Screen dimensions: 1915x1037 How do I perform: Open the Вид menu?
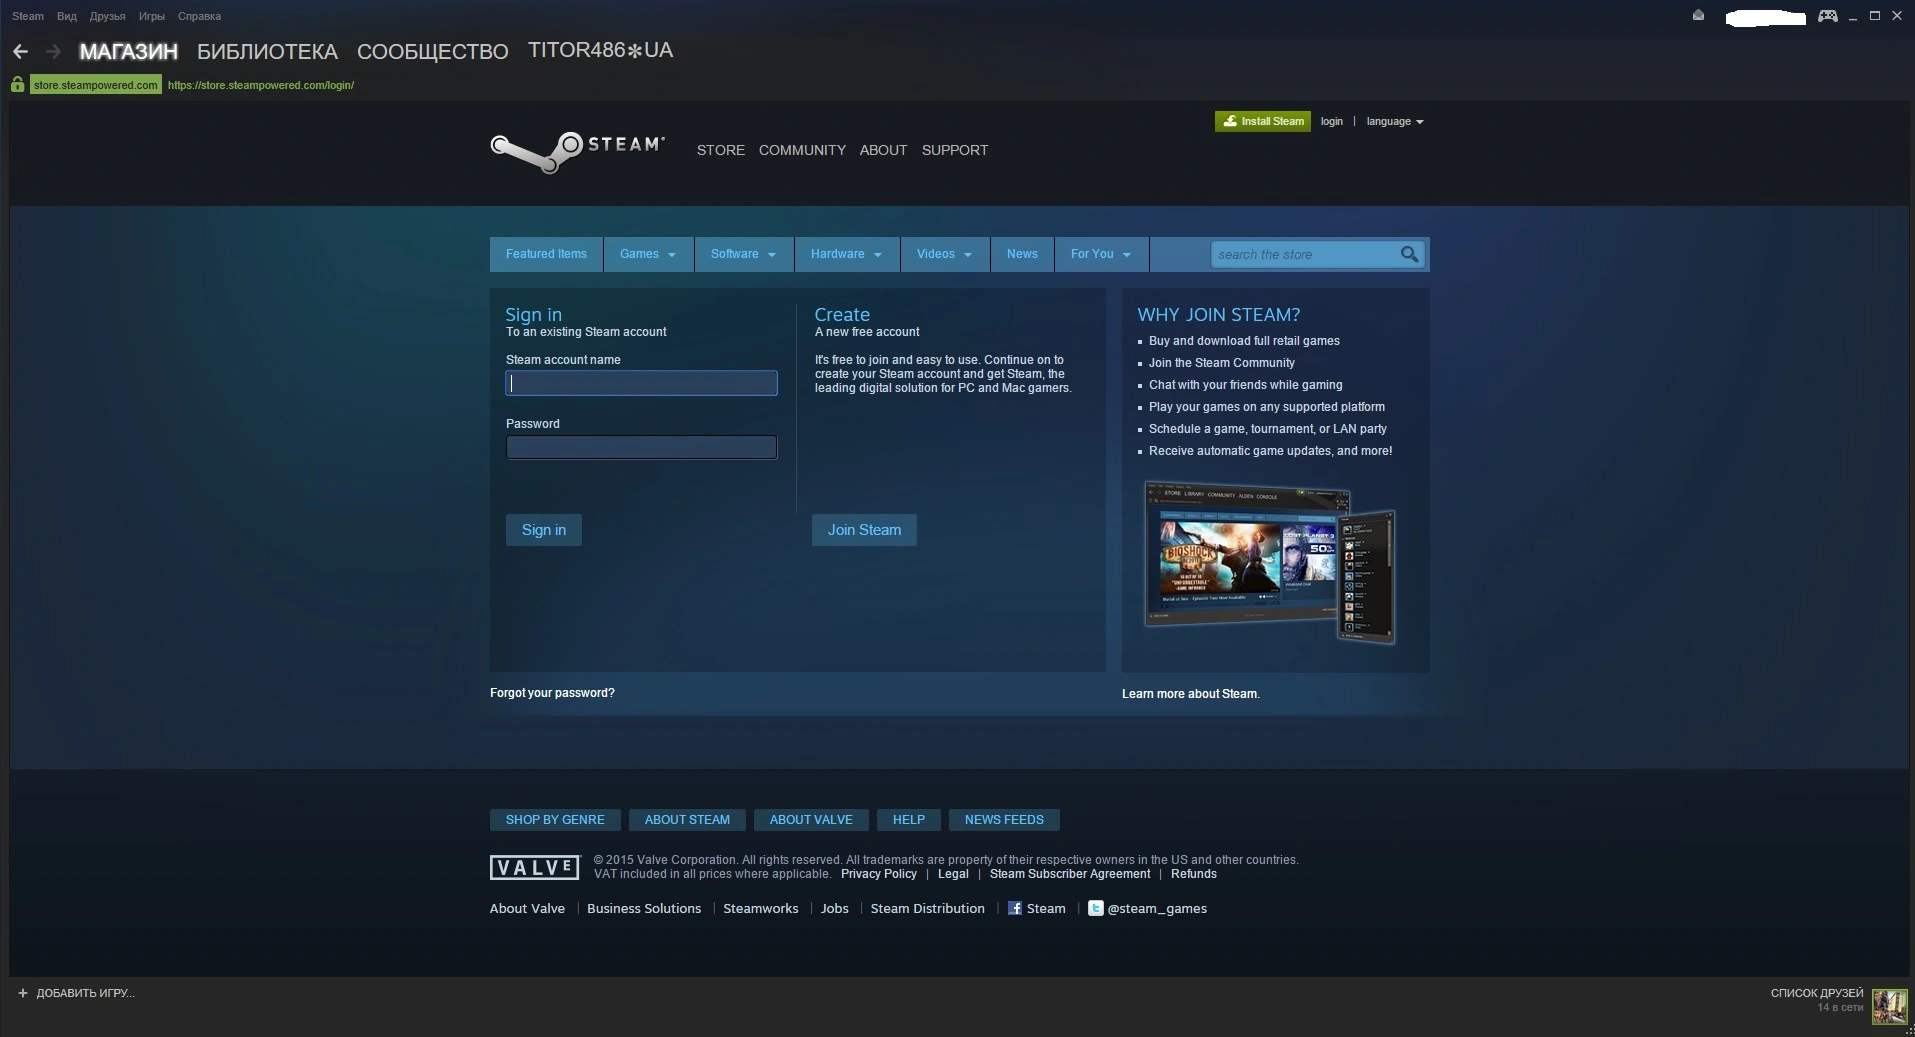click(67, 16)
